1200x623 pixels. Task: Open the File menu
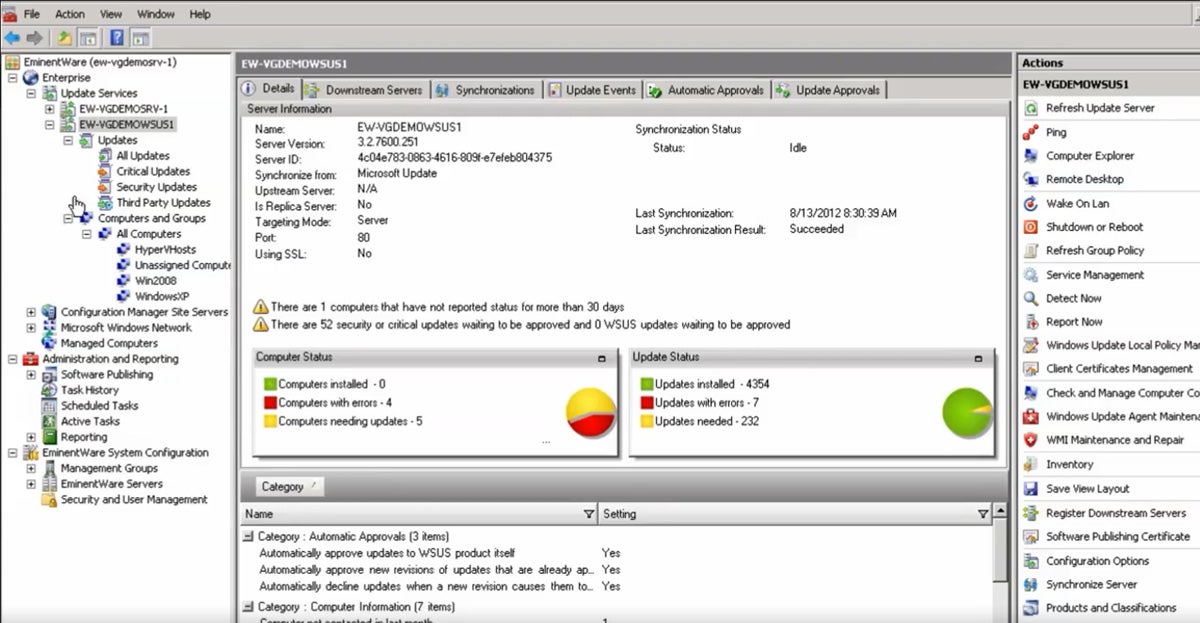32,14
